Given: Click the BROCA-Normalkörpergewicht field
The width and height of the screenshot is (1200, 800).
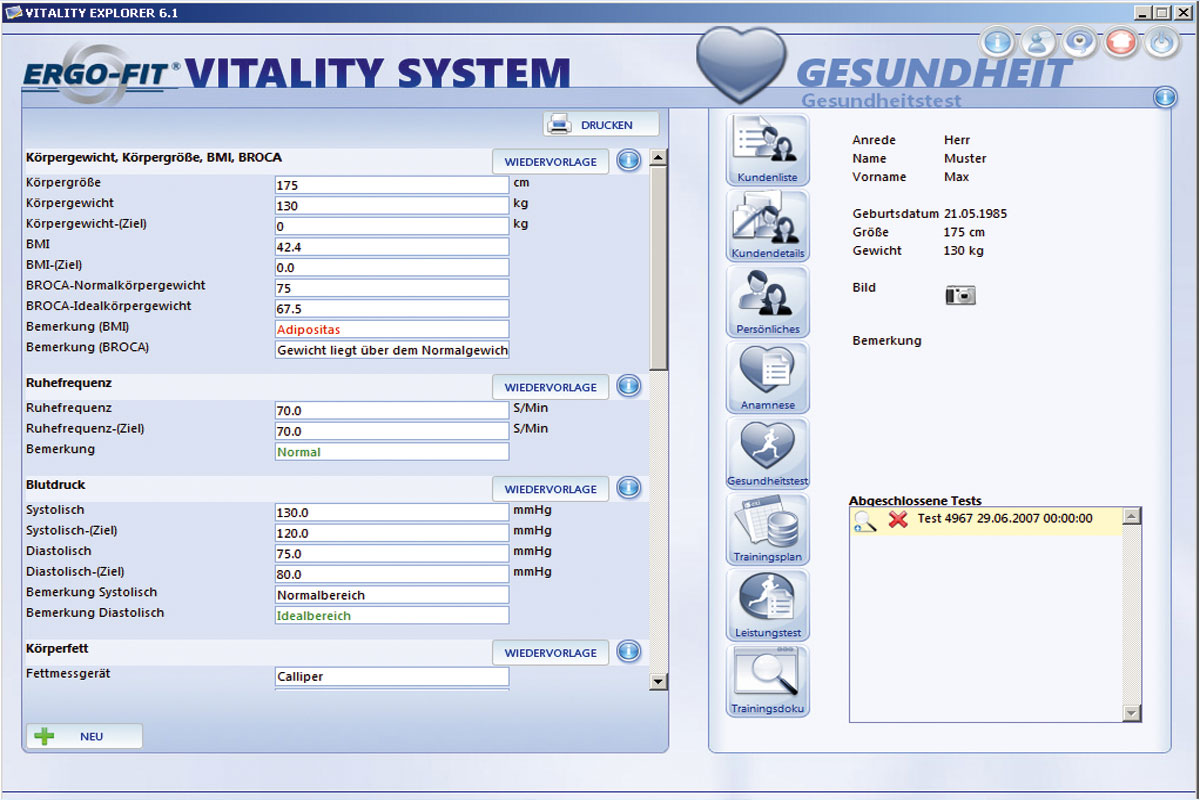Looking at the screenshot, I should pos(392,288).
